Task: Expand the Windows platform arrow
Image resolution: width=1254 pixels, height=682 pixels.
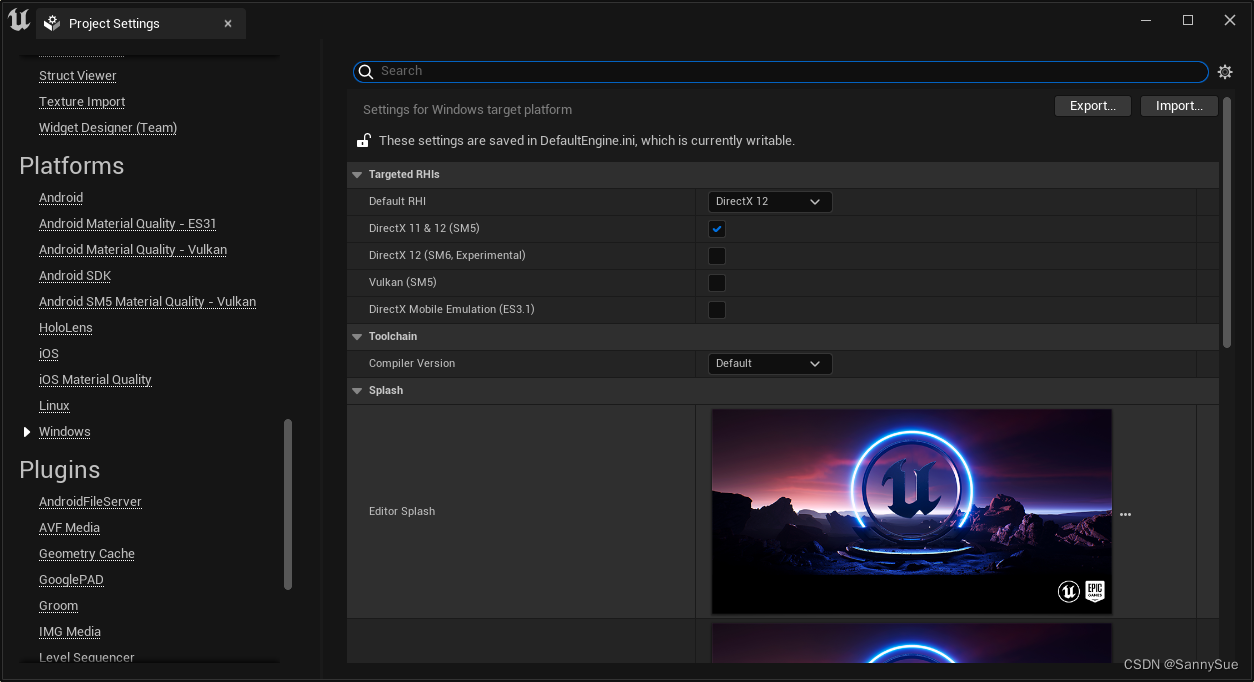Action: [27, 432]
